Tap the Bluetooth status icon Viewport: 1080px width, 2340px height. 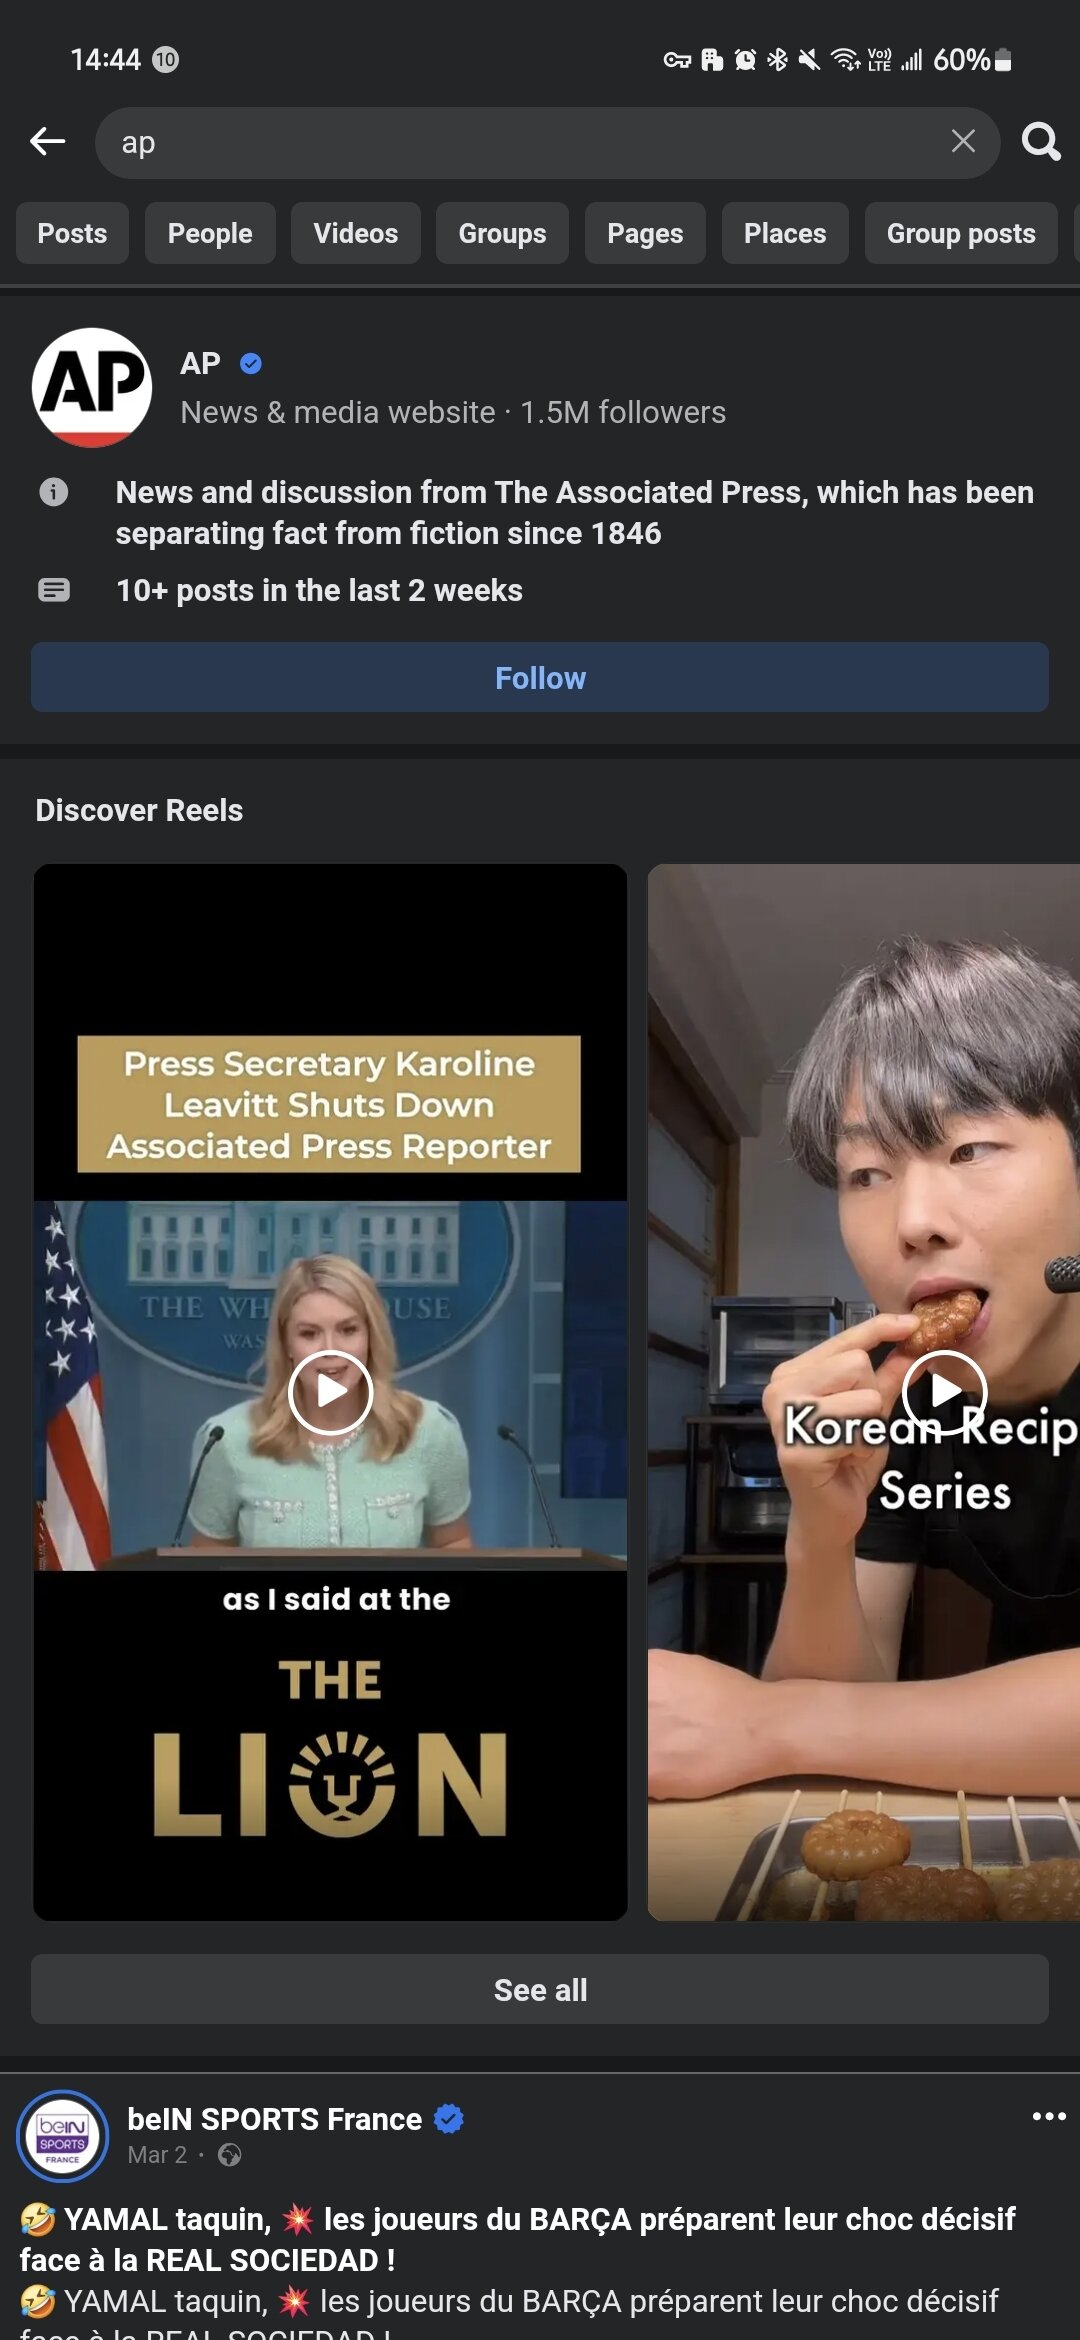777,60
